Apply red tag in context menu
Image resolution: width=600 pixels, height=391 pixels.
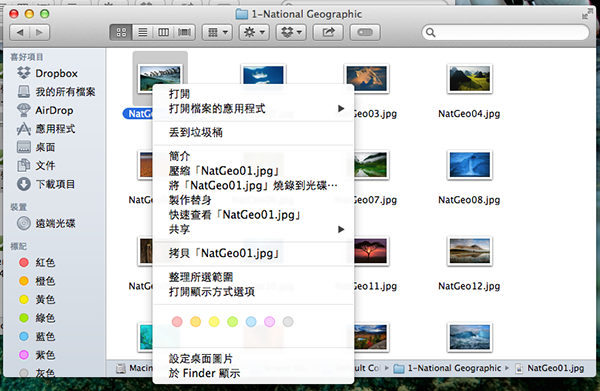177,322
